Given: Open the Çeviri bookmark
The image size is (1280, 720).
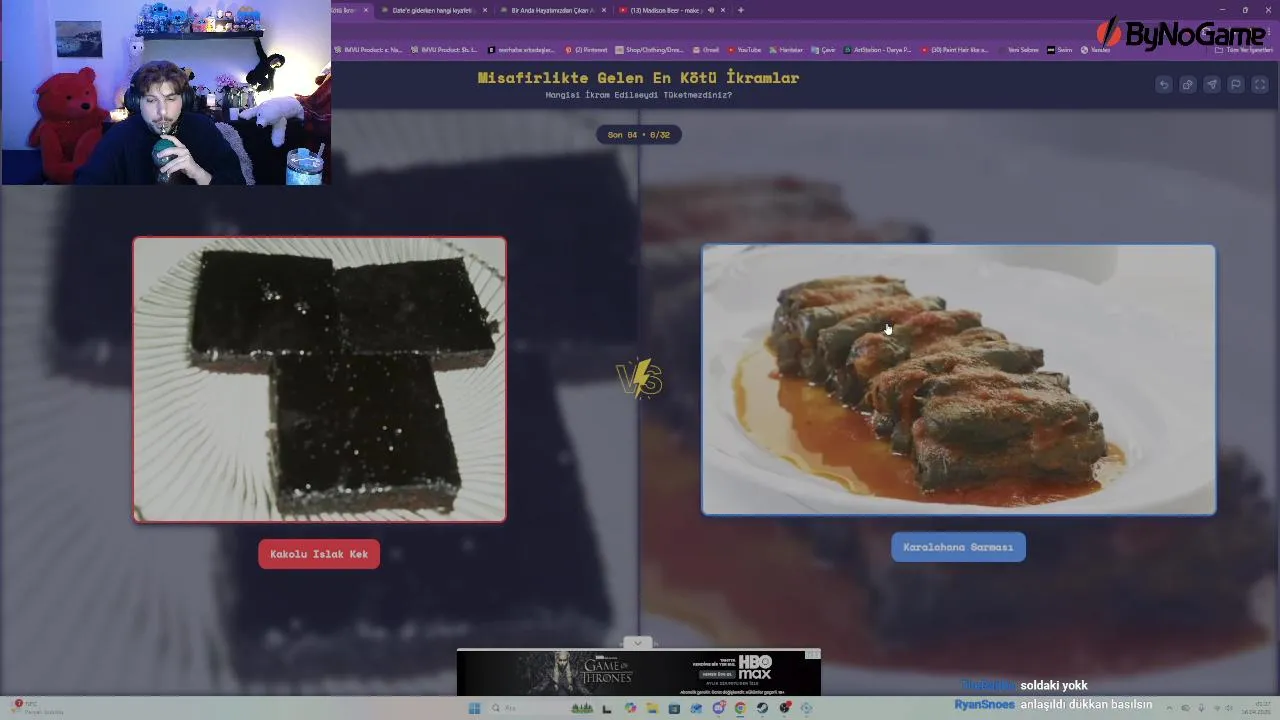Looking at the screenshot, I should 823,50.
